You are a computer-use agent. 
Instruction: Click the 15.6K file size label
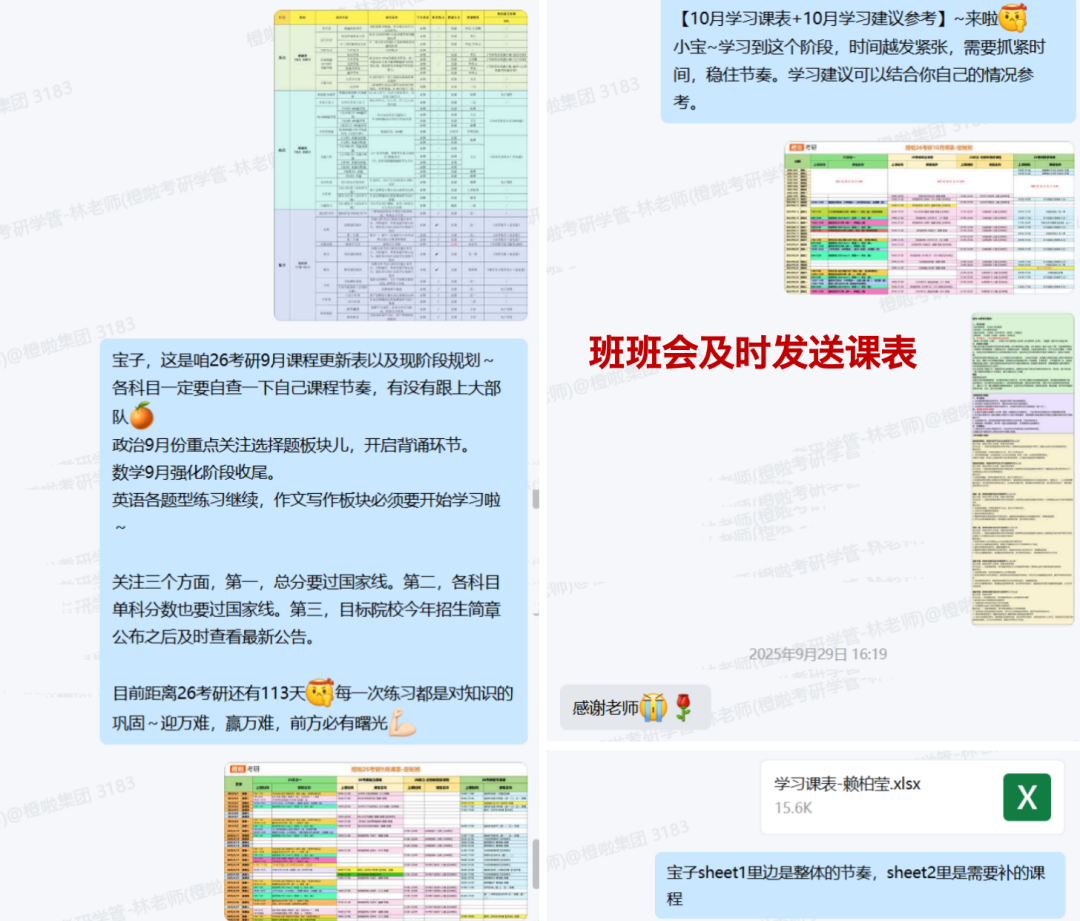pos(793,808)
